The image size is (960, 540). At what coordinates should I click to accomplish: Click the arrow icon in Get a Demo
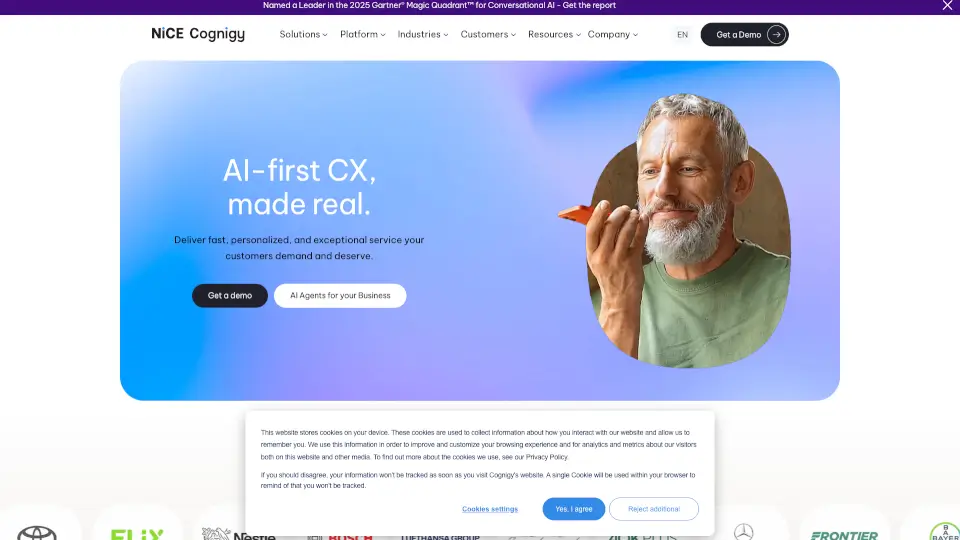pyautogui.click(x=776, y=35)
